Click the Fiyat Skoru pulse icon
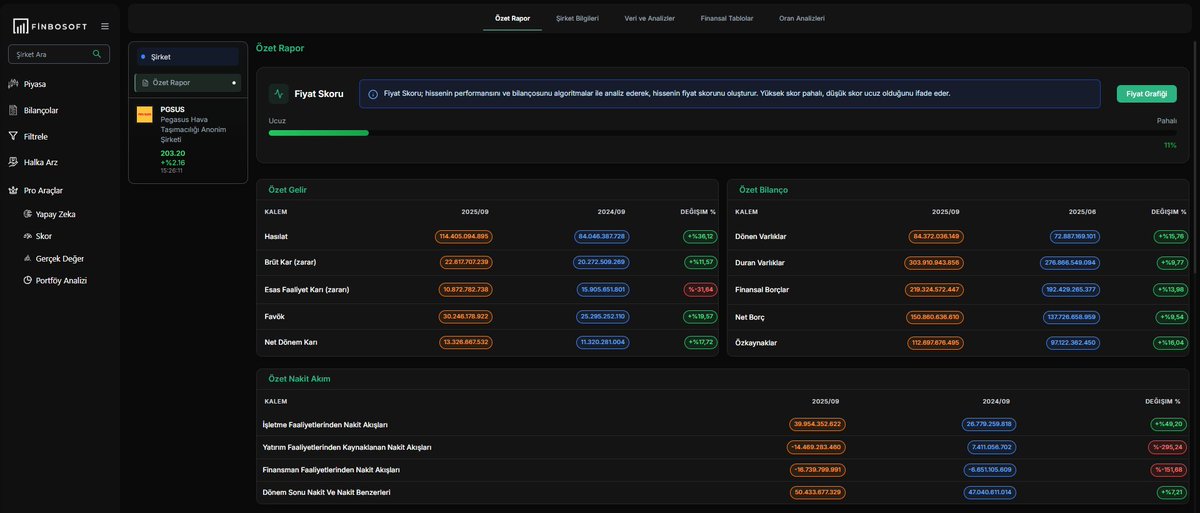Screen dimensions: 1200x513 [x=278, y=94]
